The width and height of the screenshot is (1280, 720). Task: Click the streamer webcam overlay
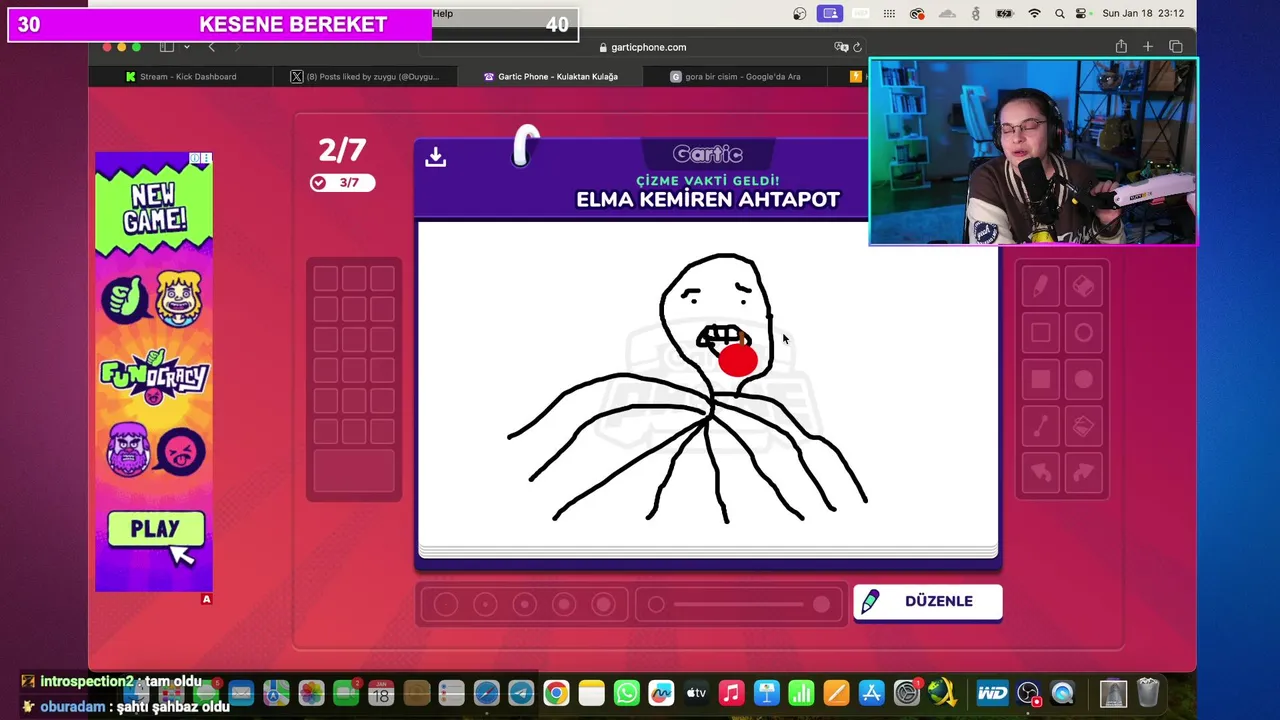click(x=1033, y=151)
